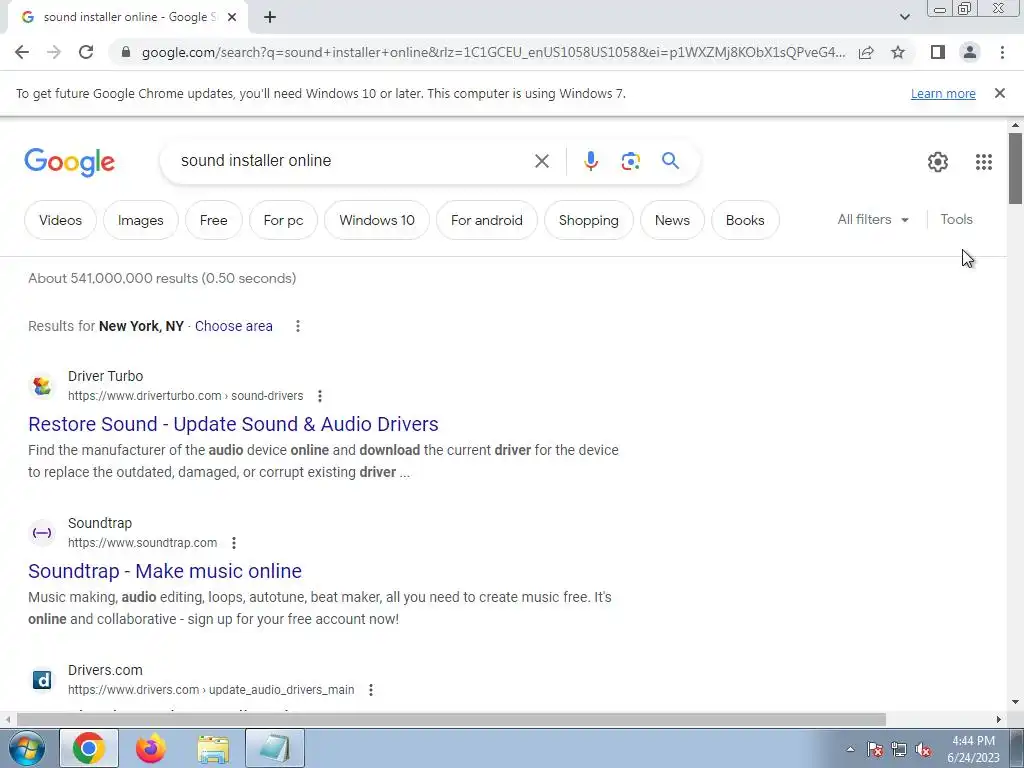The height and width of the screenshot is (768, 1024).
Task: Open tab search dropdown arrow
Action: [904, 17]
